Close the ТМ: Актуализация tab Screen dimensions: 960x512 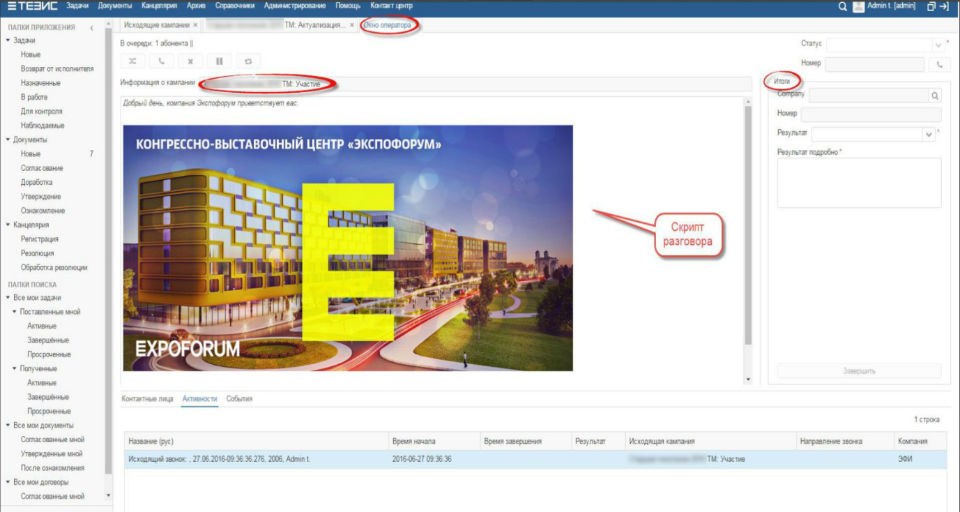[x=352, y=25]
